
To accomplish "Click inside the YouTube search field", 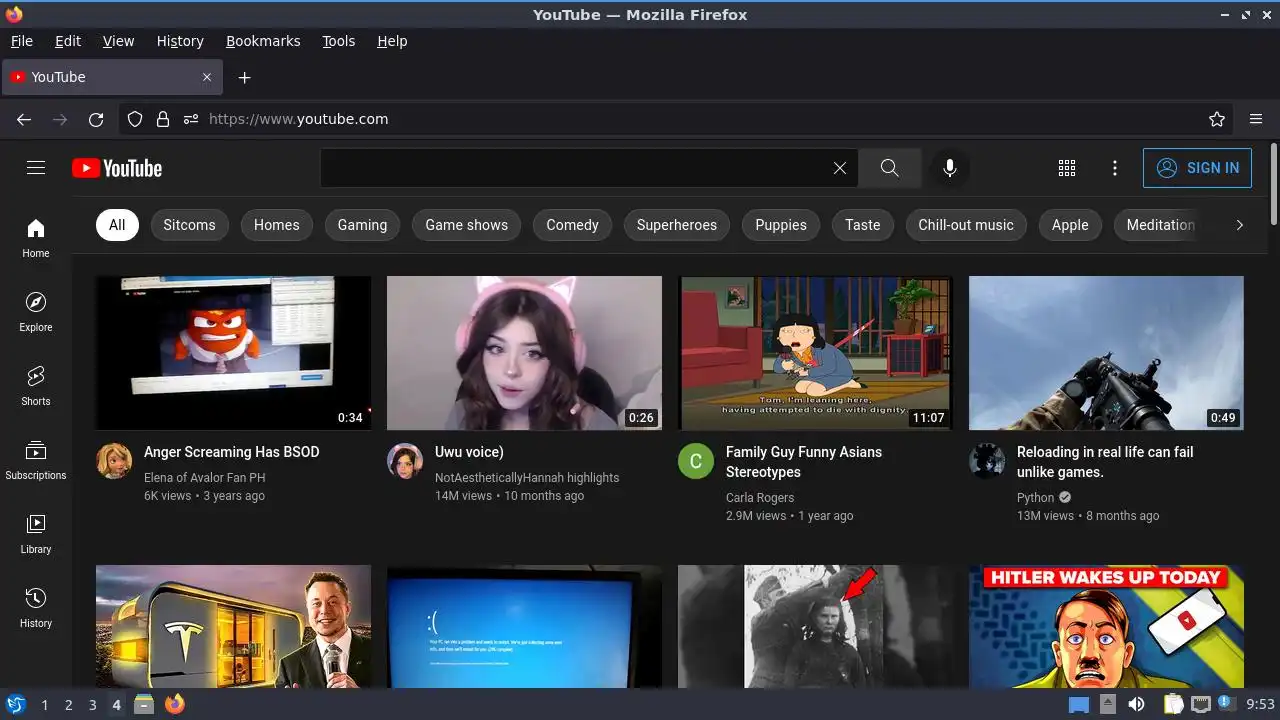I will pyautogui.click(x=575, y=168).
